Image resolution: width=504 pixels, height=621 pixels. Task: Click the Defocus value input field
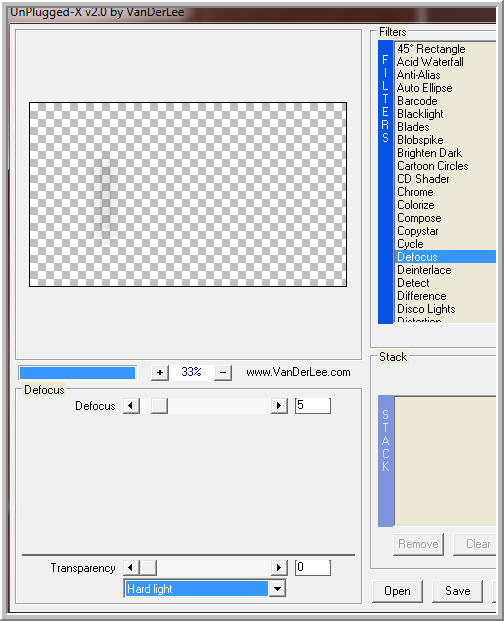tap(313, 406)
